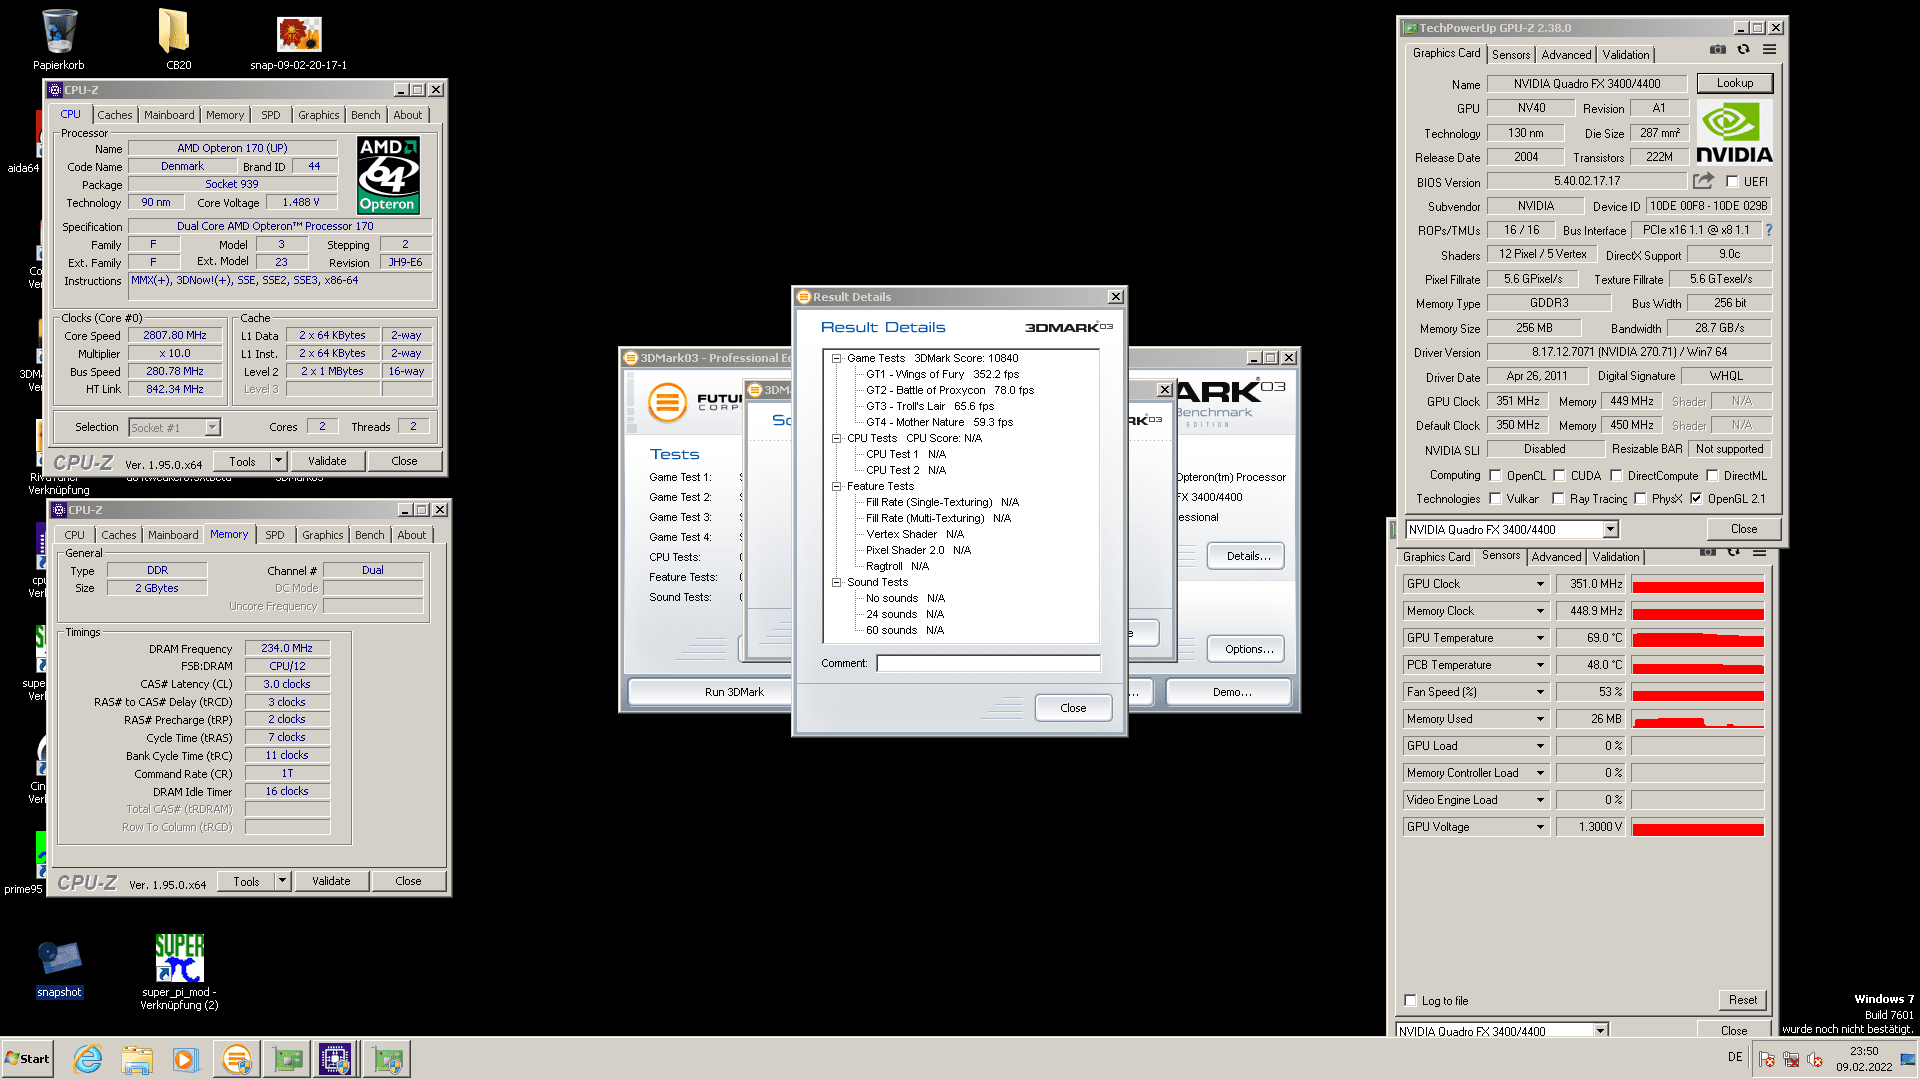Click the last GPU-Z taskbar button

tap(386, 1059)
